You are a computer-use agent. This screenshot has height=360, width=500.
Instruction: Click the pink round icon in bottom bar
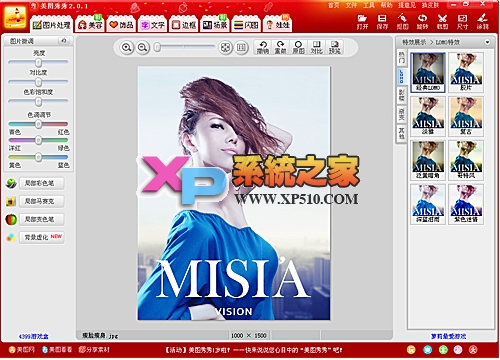pyautogui.click(x=458, y=350)
